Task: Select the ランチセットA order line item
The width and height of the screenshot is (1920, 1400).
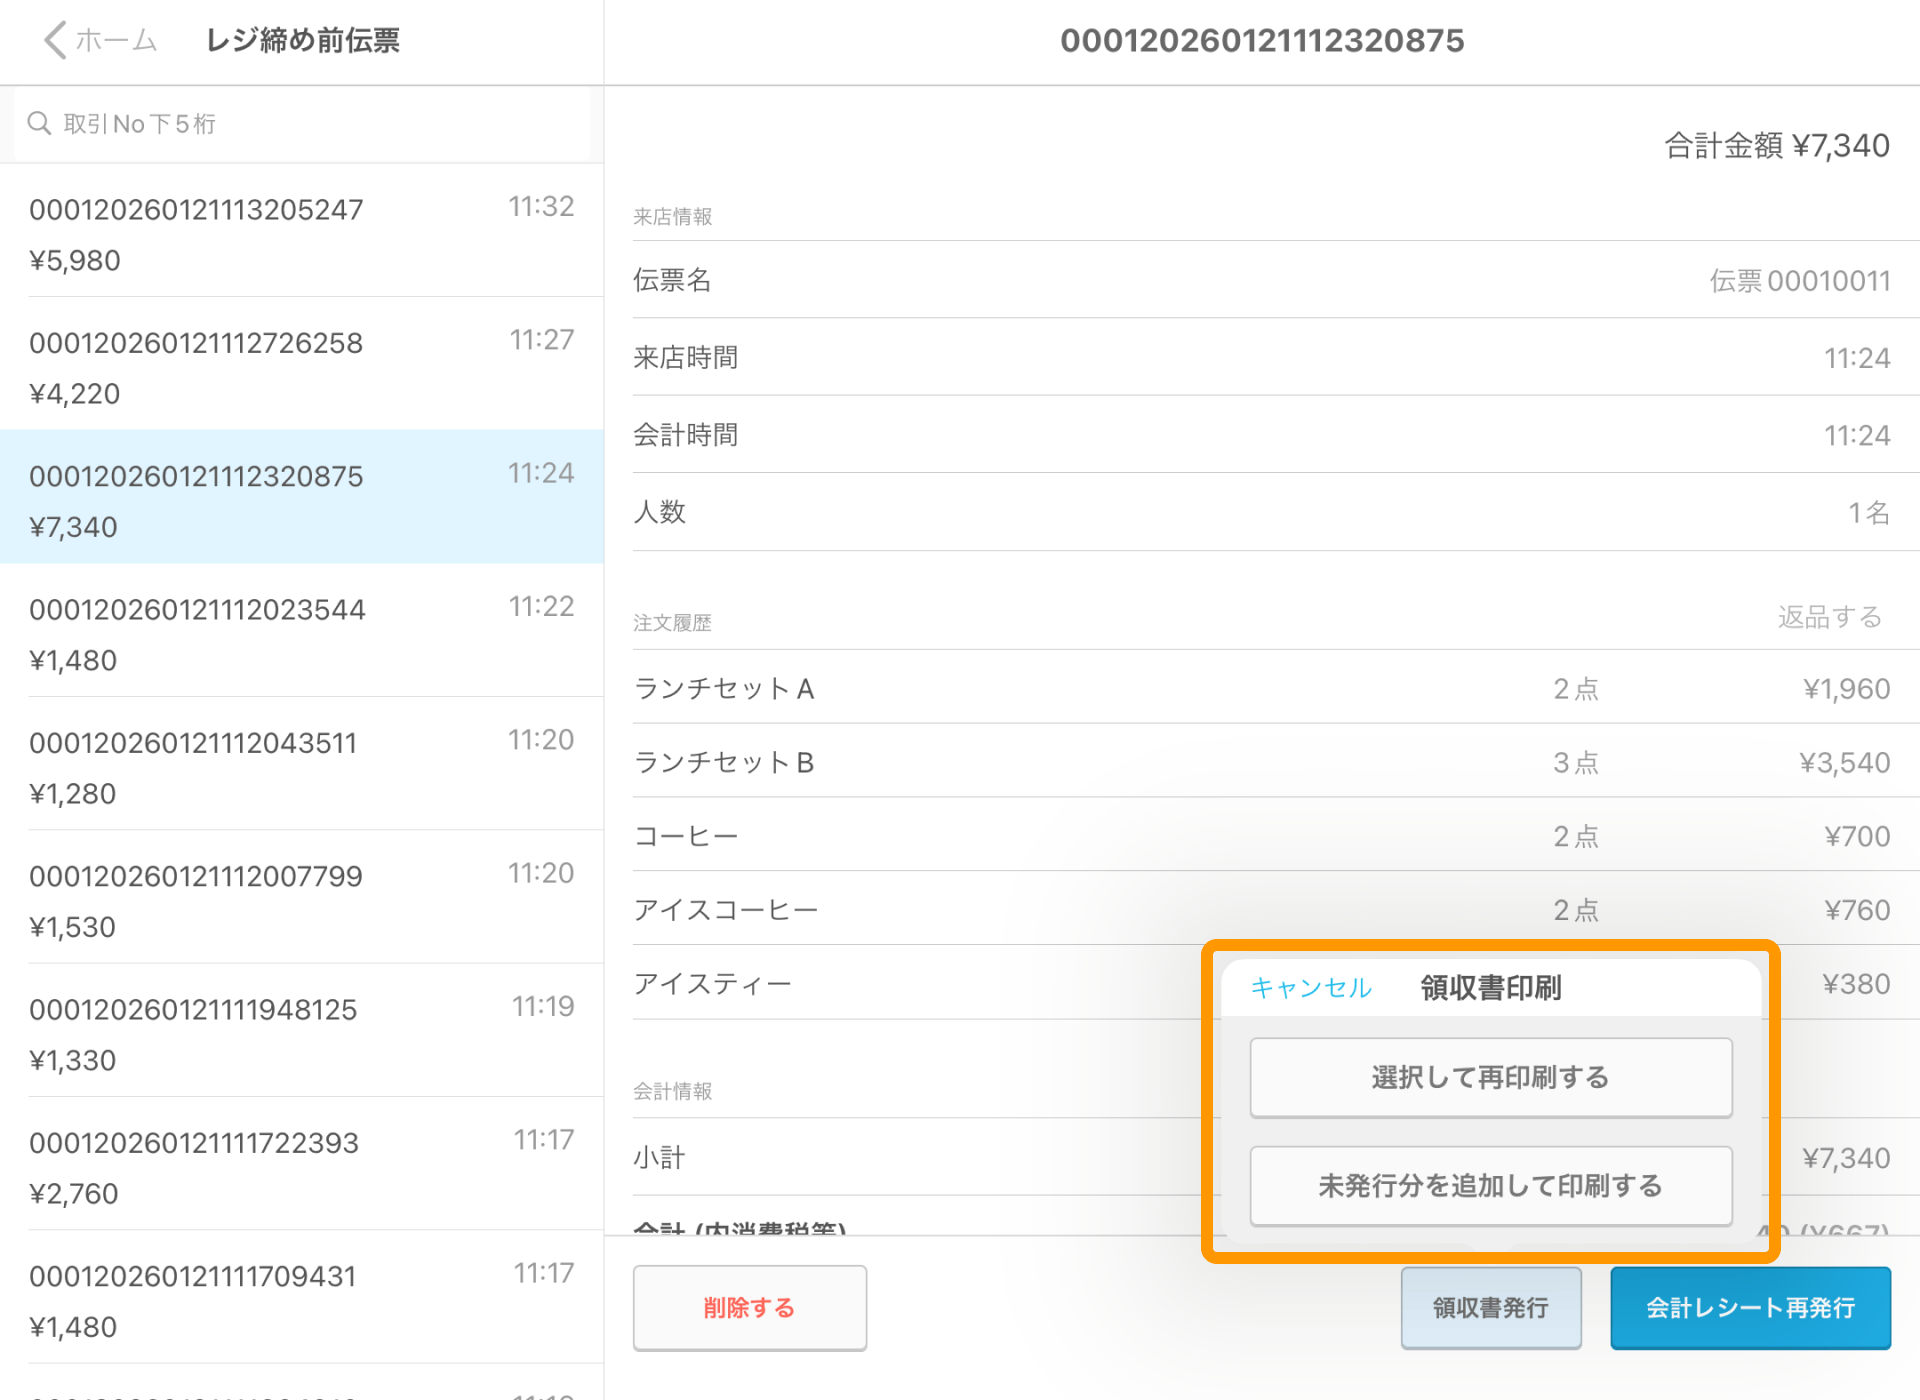Action: pyautogui.click(x=725, y=688)
